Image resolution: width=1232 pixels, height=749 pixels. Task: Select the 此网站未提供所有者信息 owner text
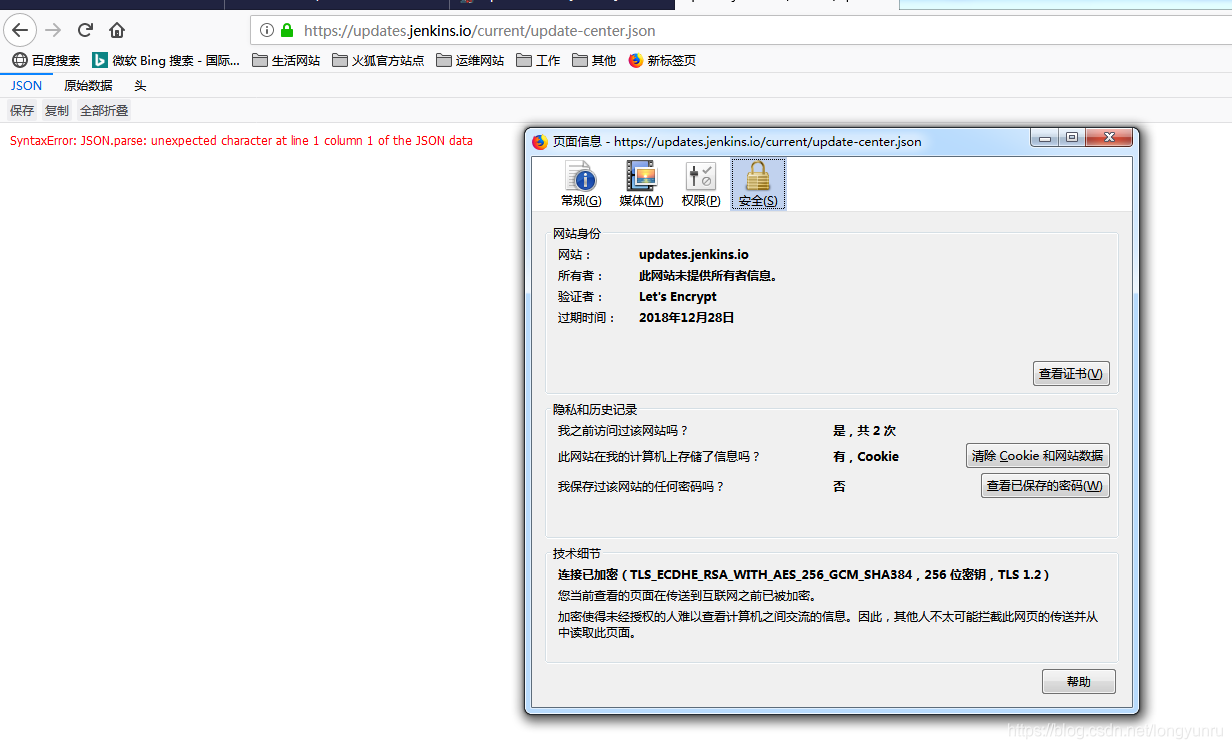point(708,276)
